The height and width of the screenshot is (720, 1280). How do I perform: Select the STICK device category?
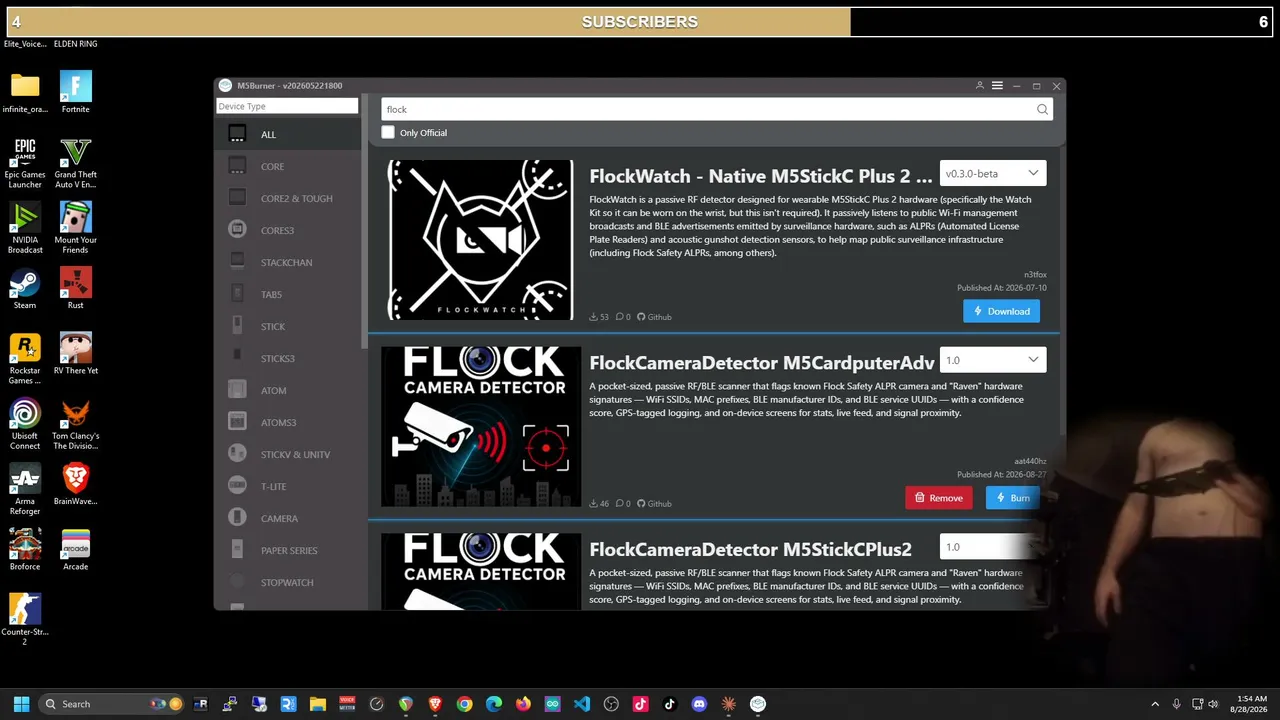pyautogui.click(x=290, y=326)
